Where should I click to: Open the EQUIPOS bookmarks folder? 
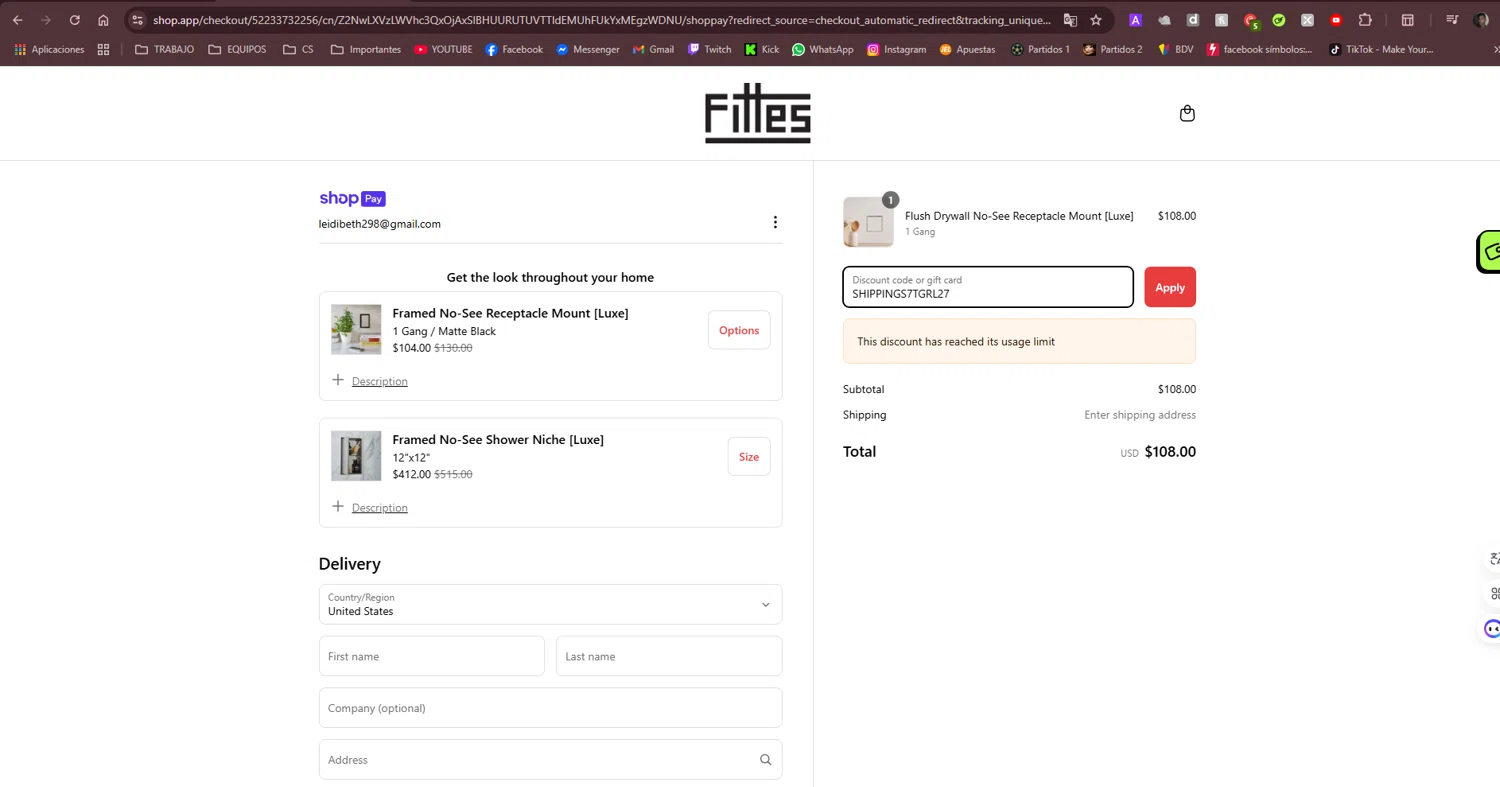(237, 49)
